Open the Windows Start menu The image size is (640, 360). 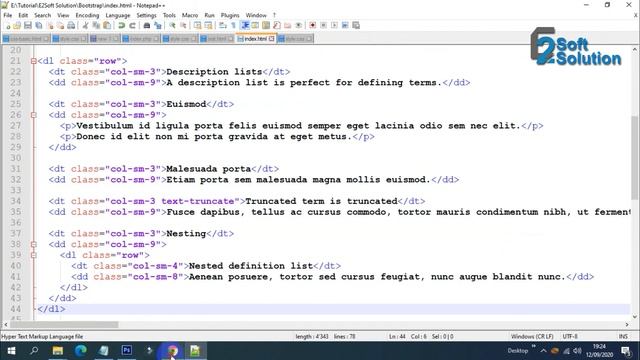click(x=11, y=351)
